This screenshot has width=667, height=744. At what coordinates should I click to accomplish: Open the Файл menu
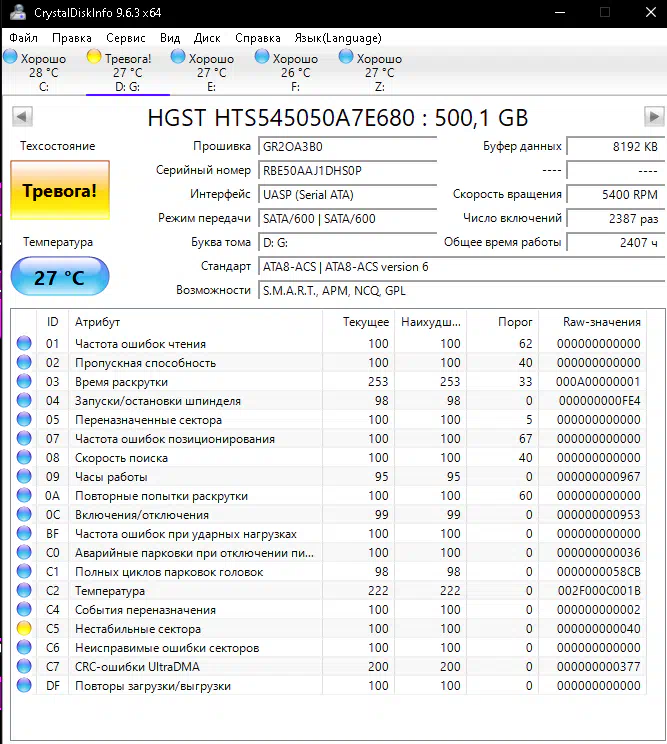coord(23,38)
